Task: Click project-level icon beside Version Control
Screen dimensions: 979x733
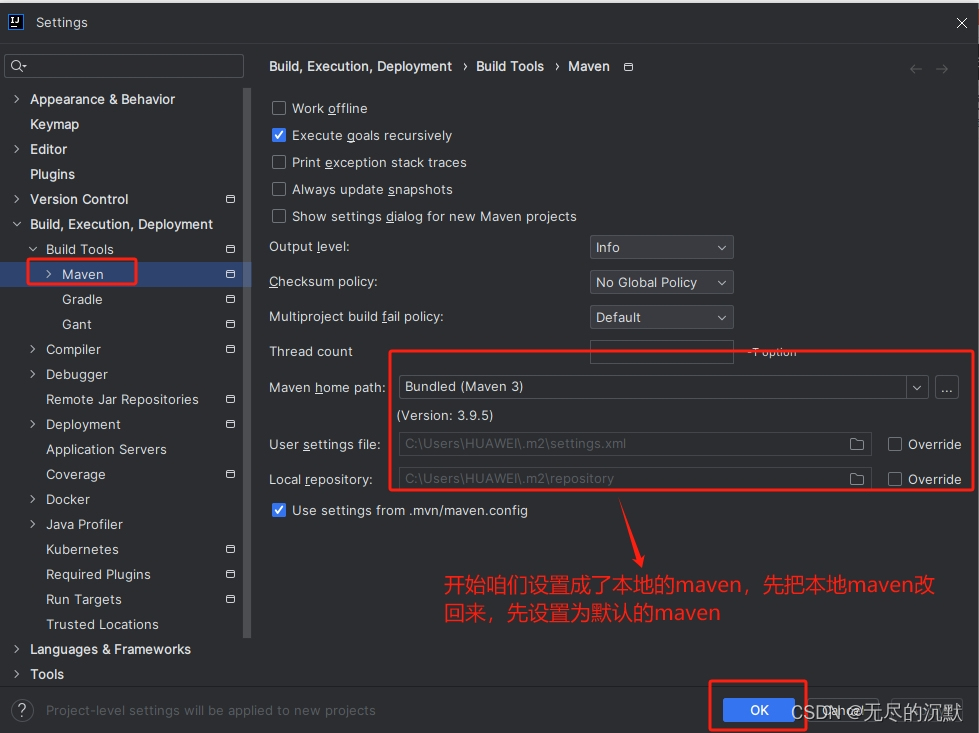Action: tap(230, 199)
